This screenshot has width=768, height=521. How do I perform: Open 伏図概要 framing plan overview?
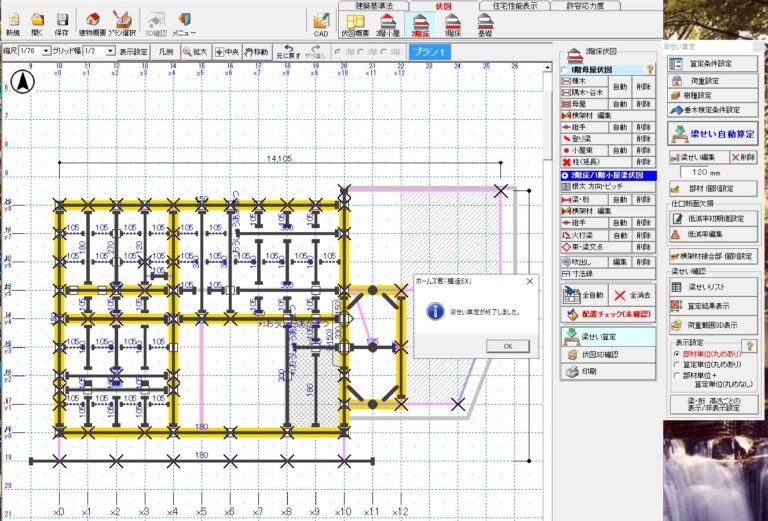355,25
